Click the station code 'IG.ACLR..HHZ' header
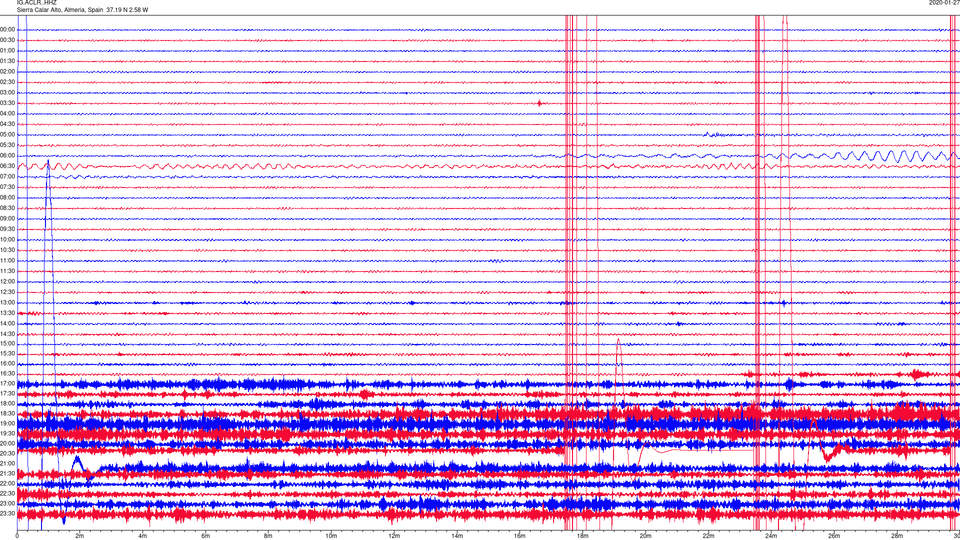This screenshot has width=960, height=540. pos(36,2)
